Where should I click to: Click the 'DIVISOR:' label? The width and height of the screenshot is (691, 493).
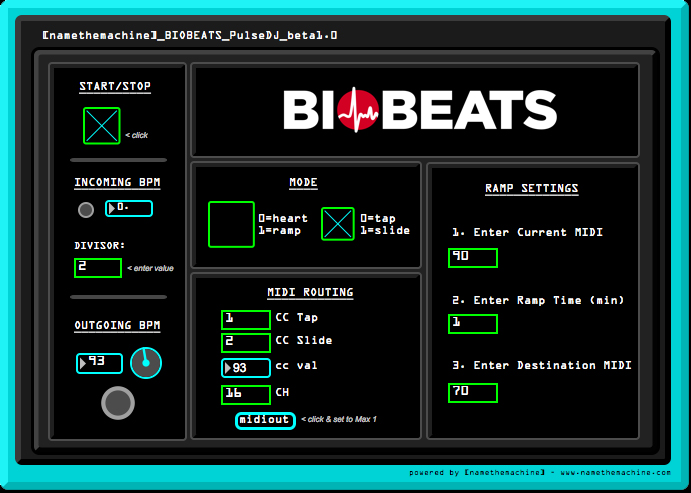100,245
